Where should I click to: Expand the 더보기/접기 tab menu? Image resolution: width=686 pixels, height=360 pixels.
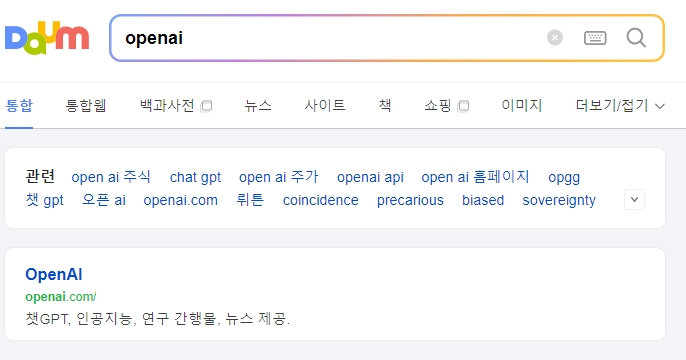coord(620,106)
